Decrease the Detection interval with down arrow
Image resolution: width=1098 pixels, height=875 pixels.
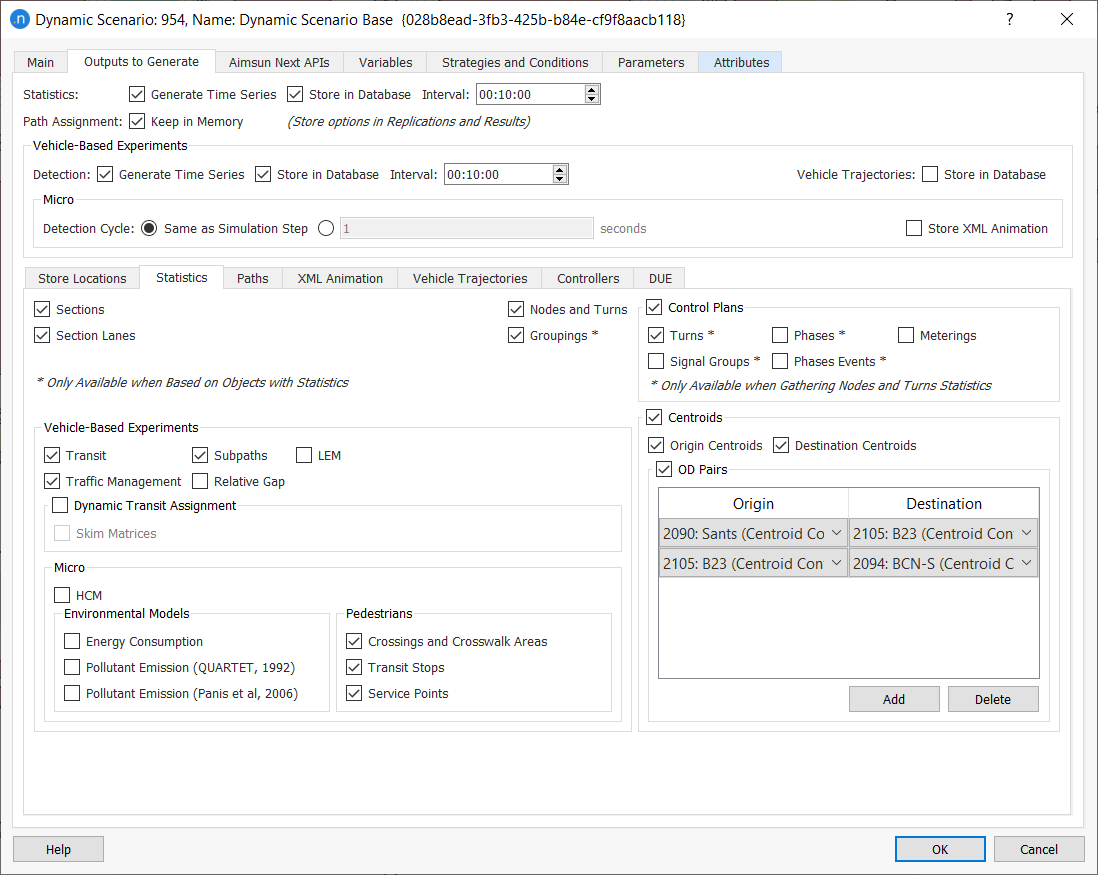(560, 179)
